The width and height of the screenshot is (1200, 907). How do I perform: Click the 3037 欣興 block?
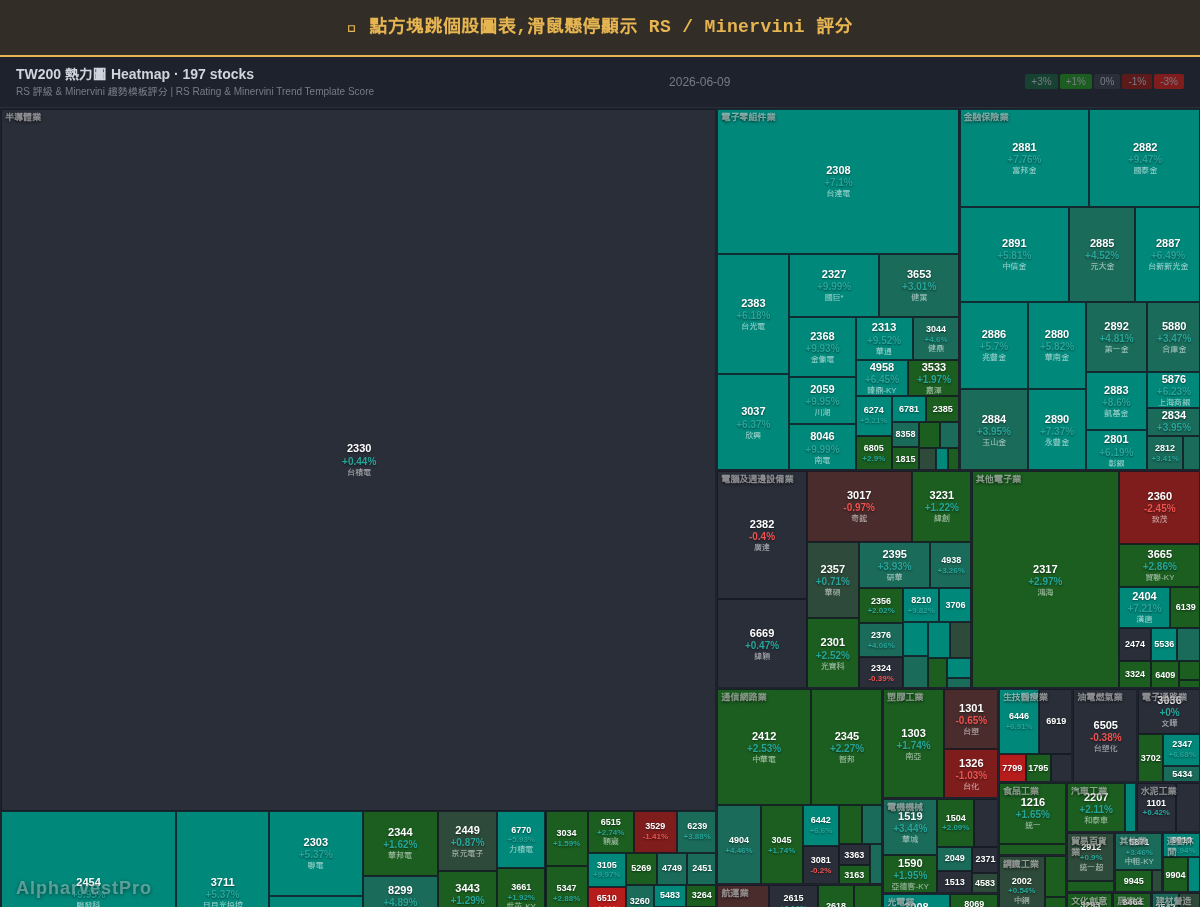point(753,422)
